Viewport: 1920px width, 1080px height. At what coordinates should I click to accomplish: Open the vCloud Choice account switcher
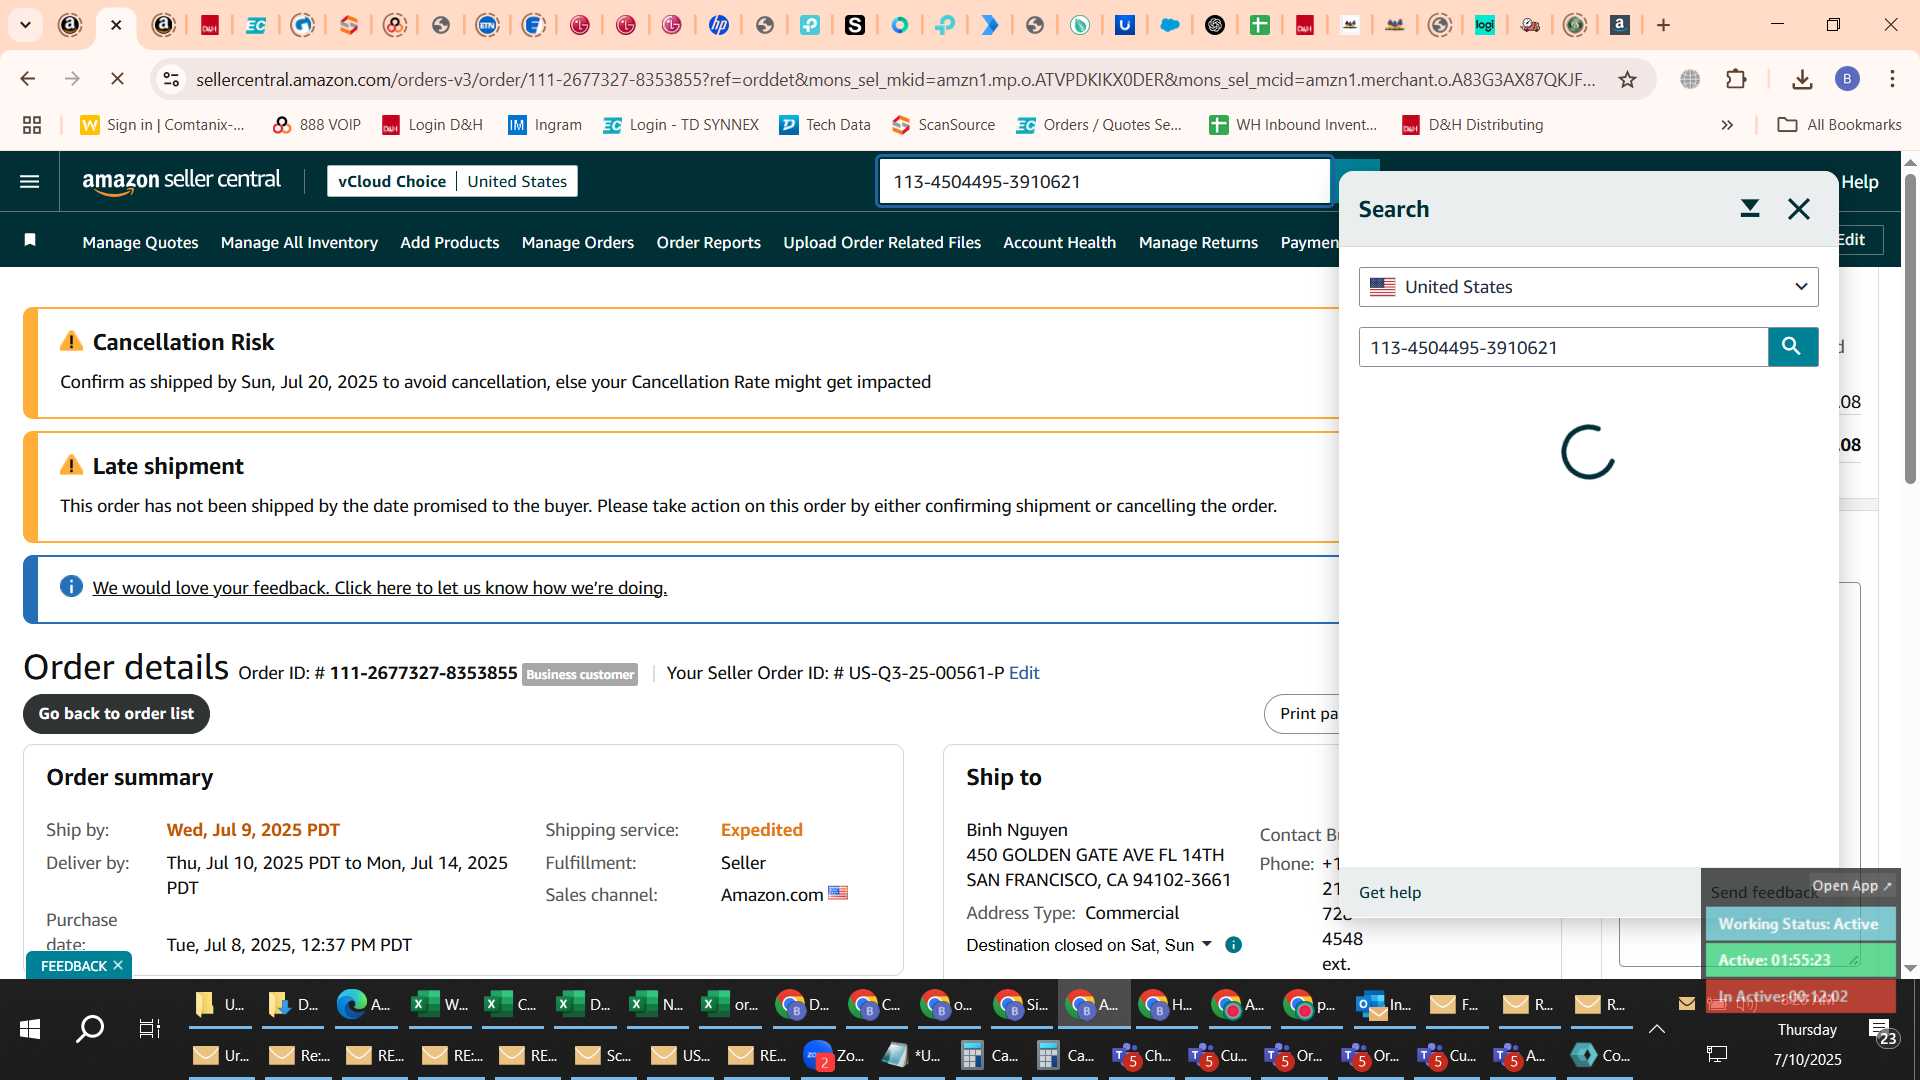(x=452, y=181)
